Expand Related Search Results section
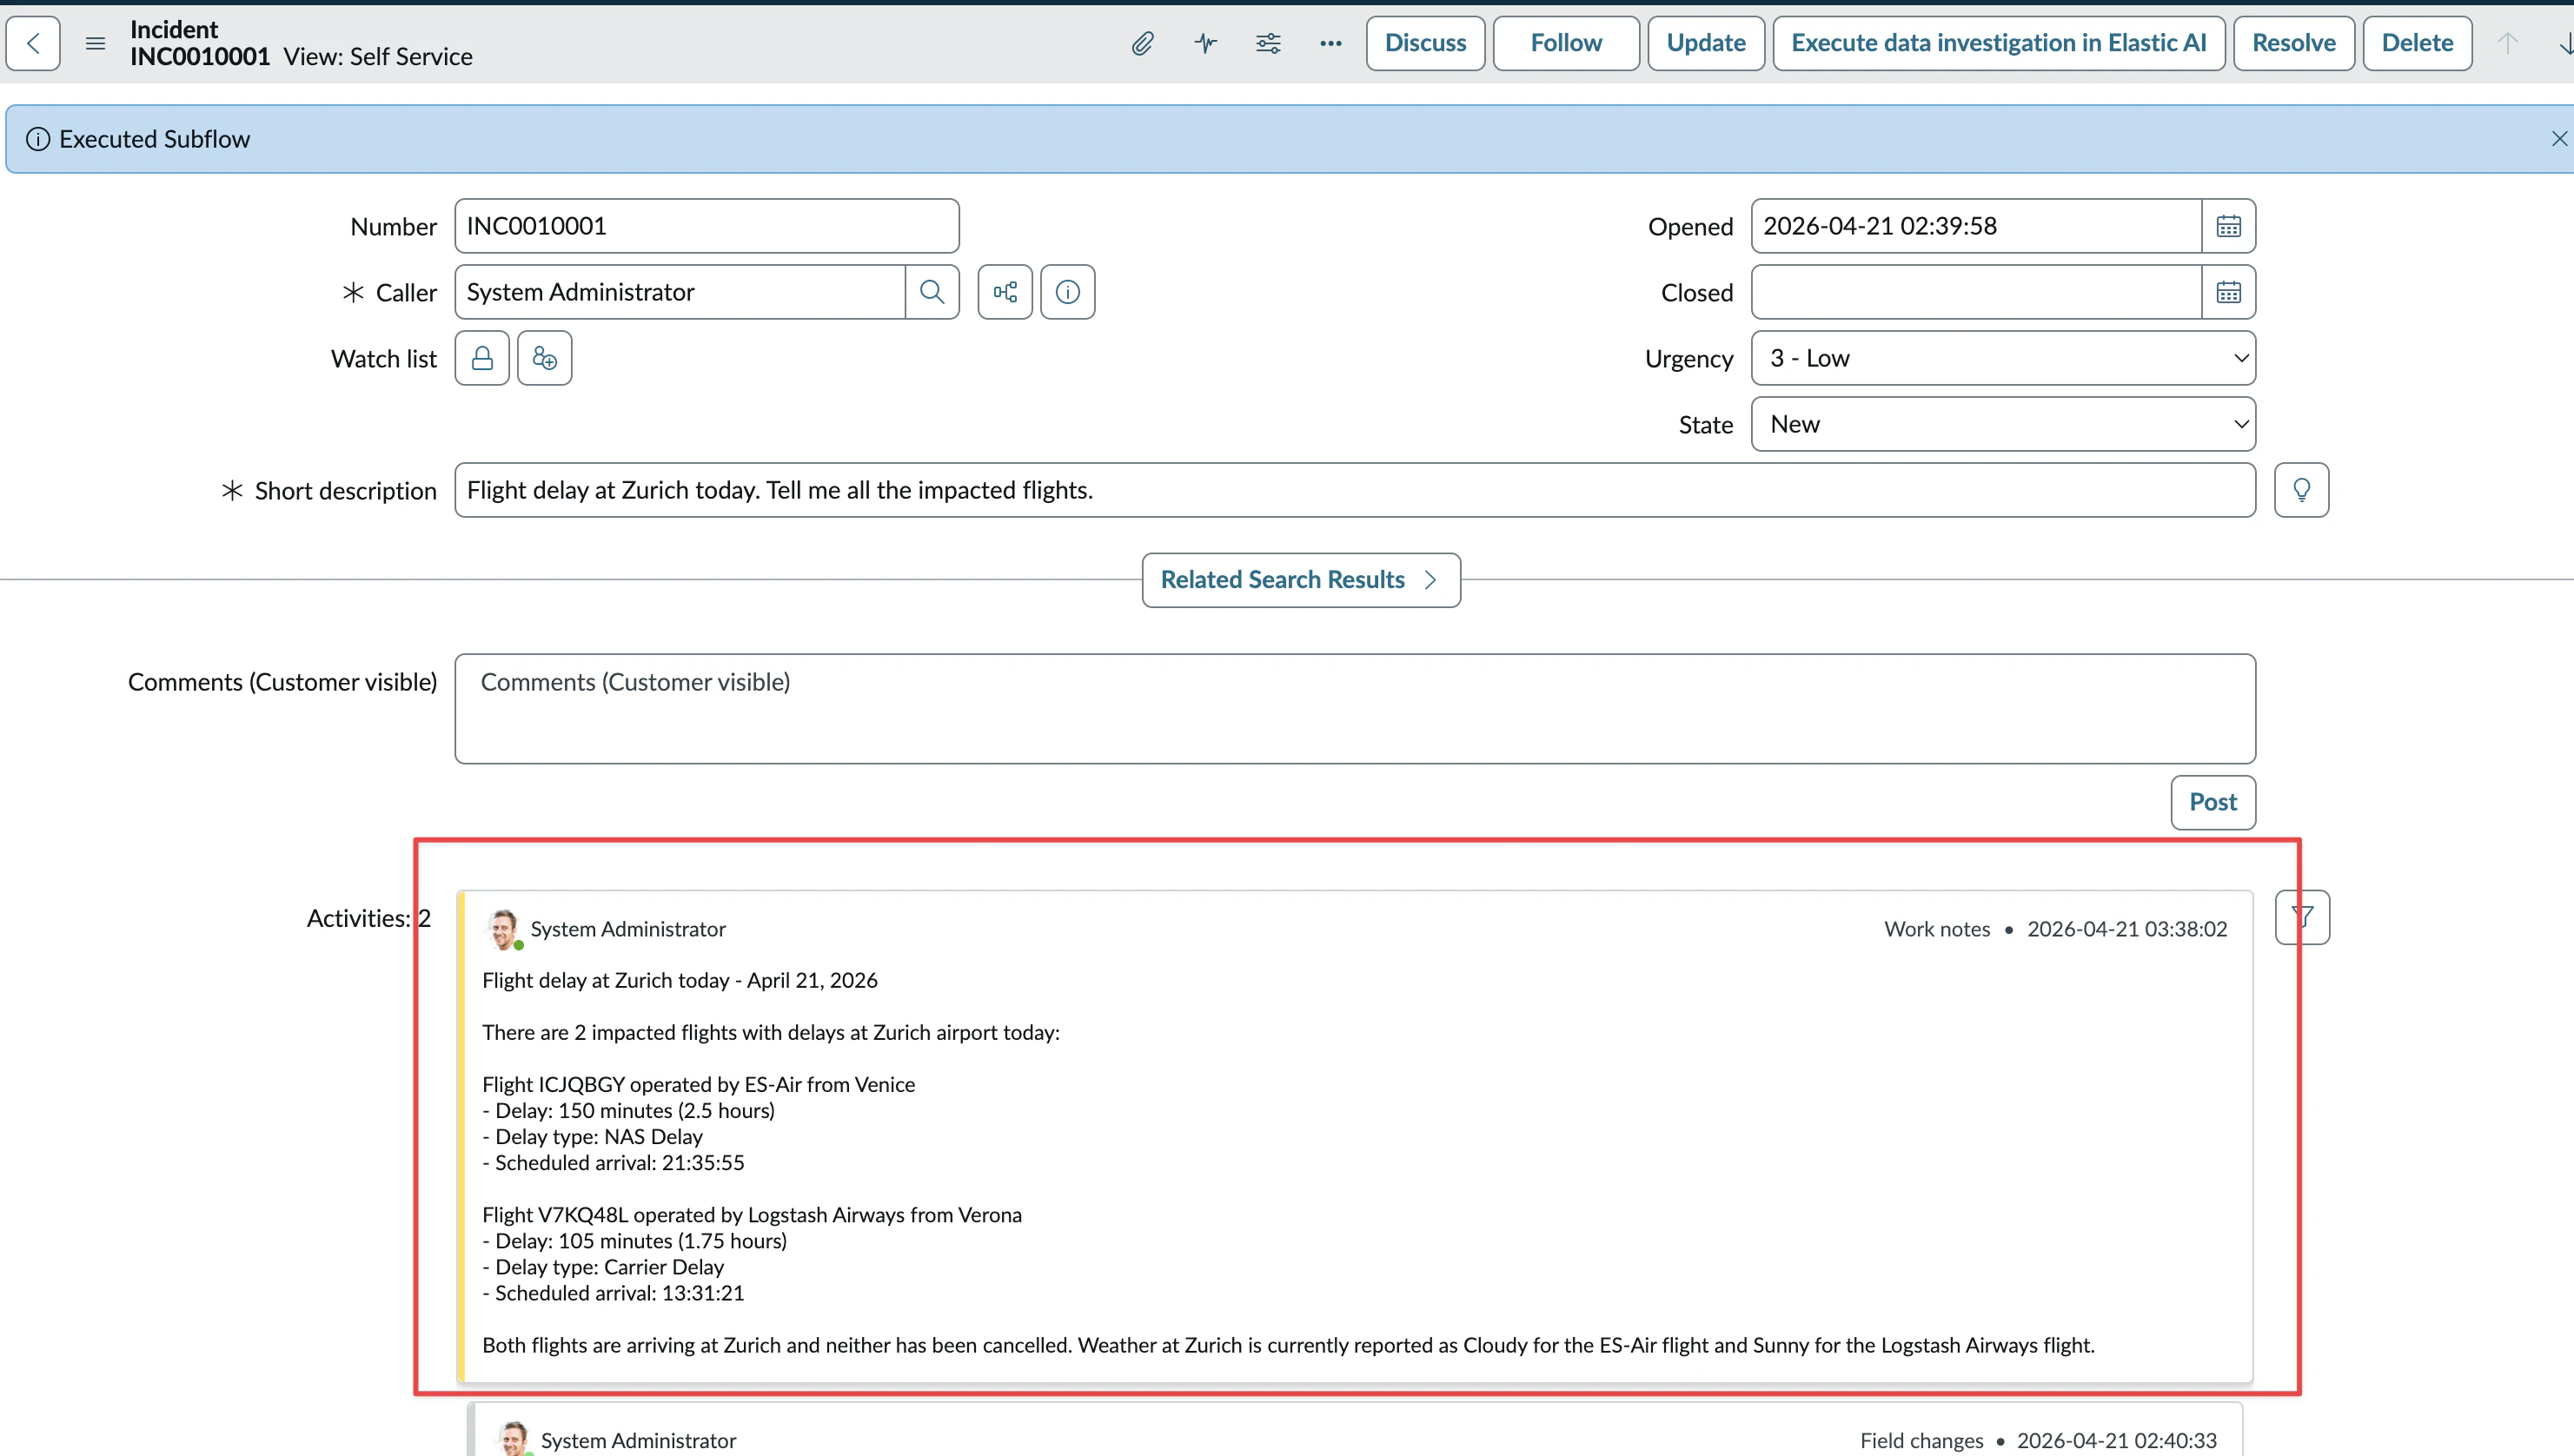 pos(1300,580)
